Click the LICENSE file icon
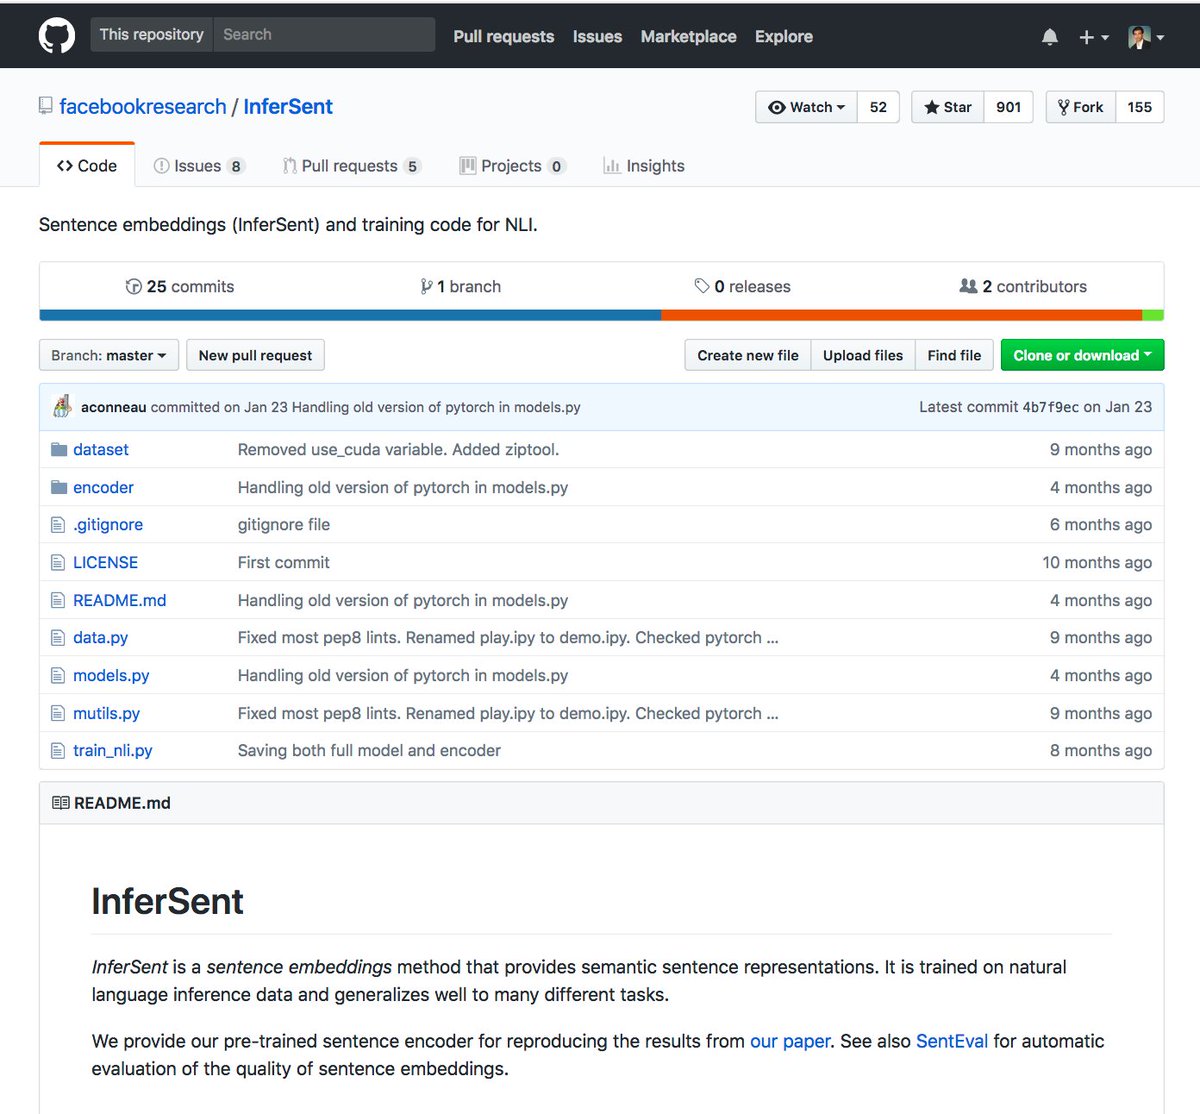The height and width of the screenshot is (1114, 1200). [x=58, y=563]
